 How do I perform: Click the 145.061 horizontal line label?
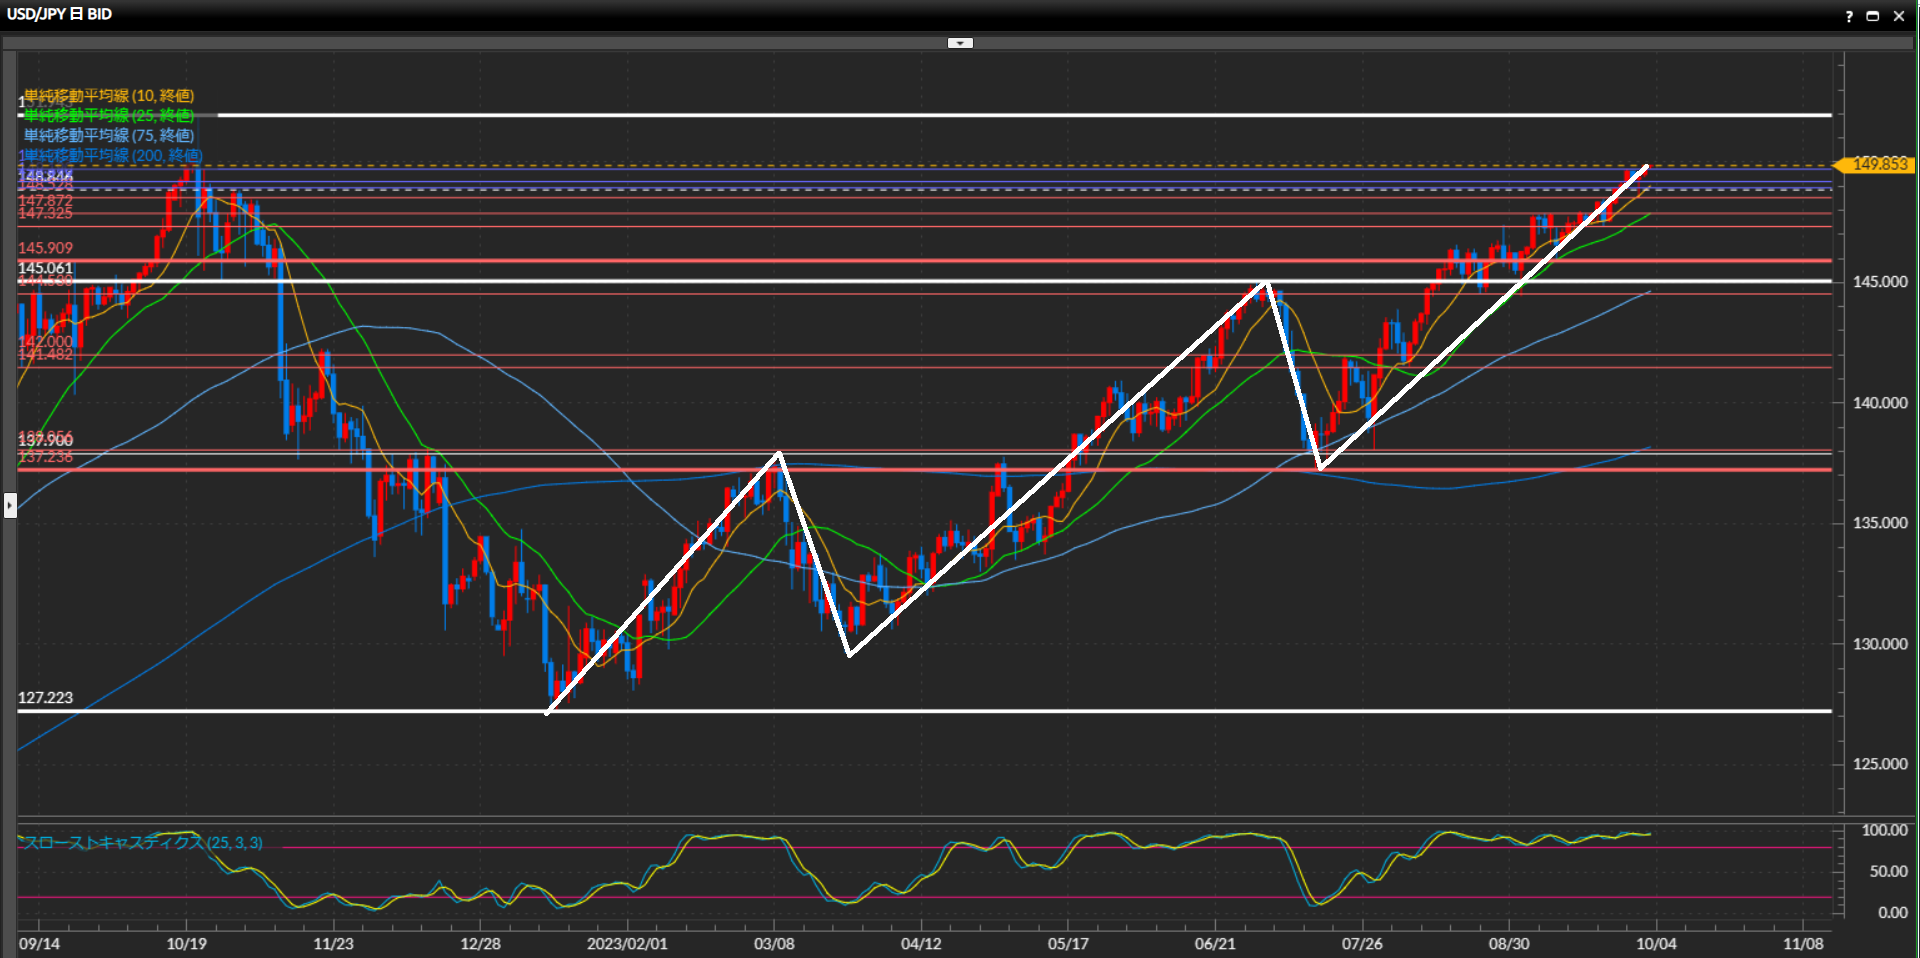[45, 268]
